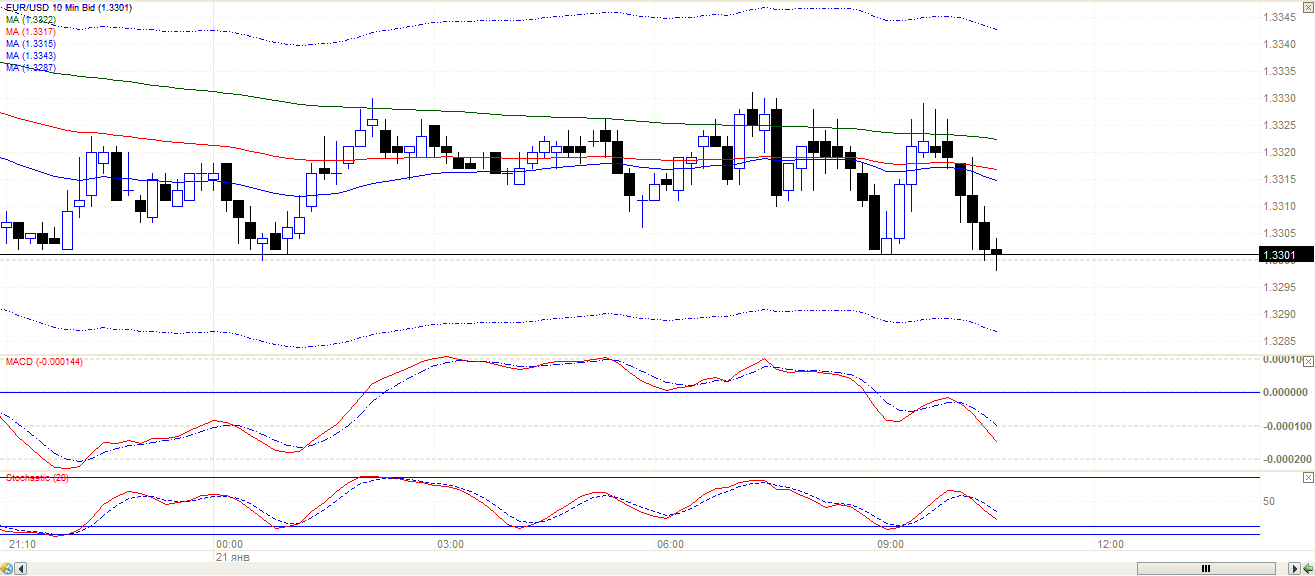The image size is (1315, 576).
Task: Click the MACD (-0.000144) indicator label
Action: pyautogui.click(x=44, y=361)
